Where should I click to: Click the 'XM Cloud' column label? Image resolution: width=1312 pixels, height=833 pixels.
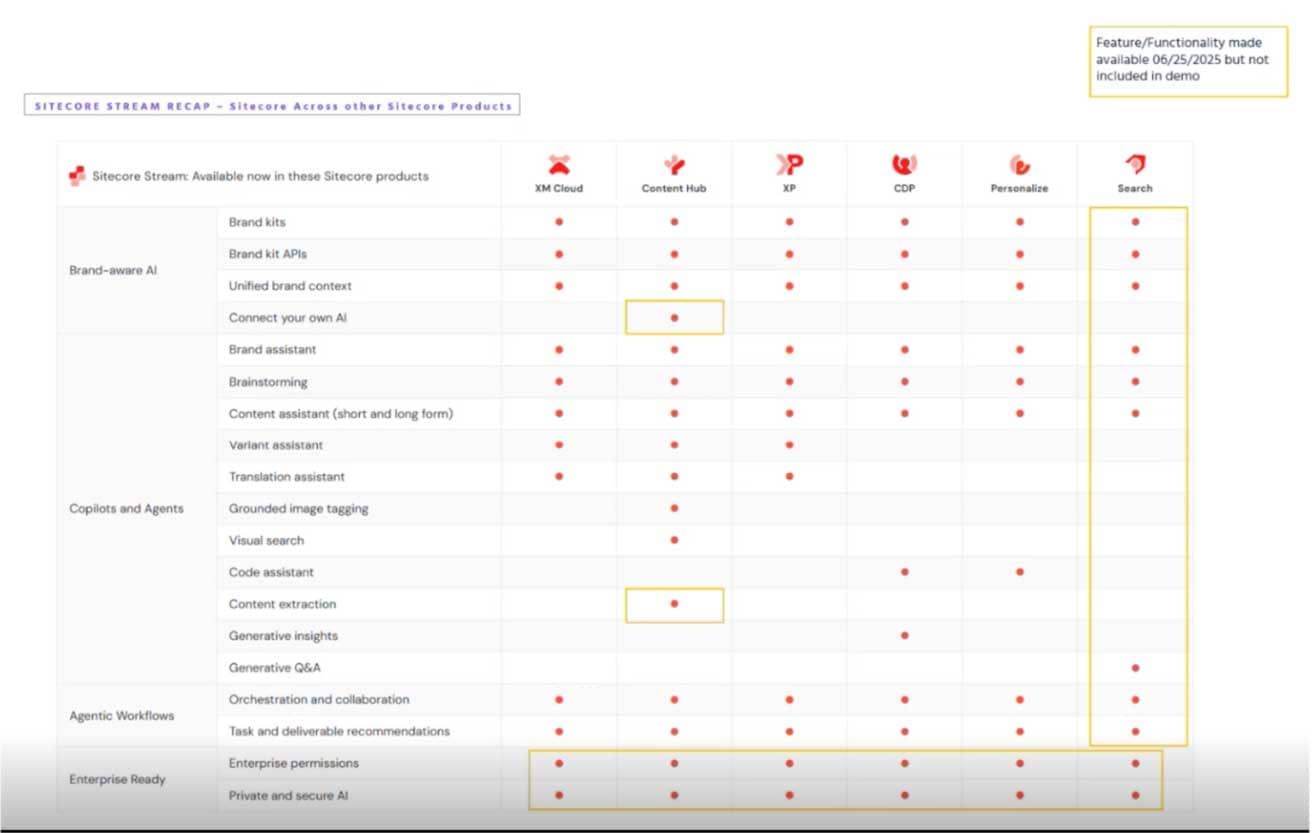pos(559,188)
